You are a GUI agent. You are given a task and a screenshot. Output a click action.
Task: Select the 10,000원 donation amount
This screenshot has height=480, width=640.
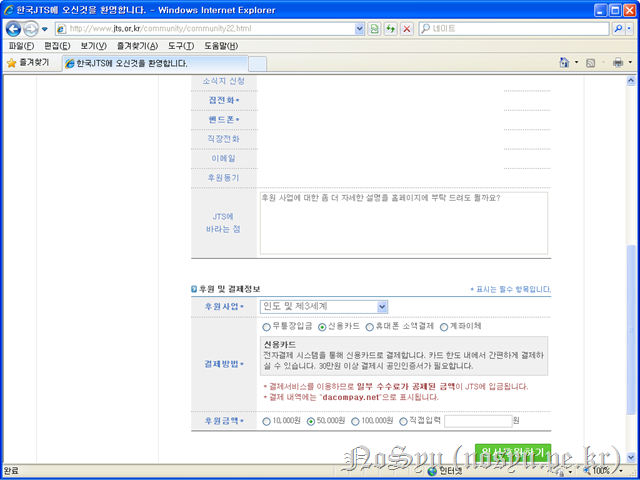coord(266,421)
